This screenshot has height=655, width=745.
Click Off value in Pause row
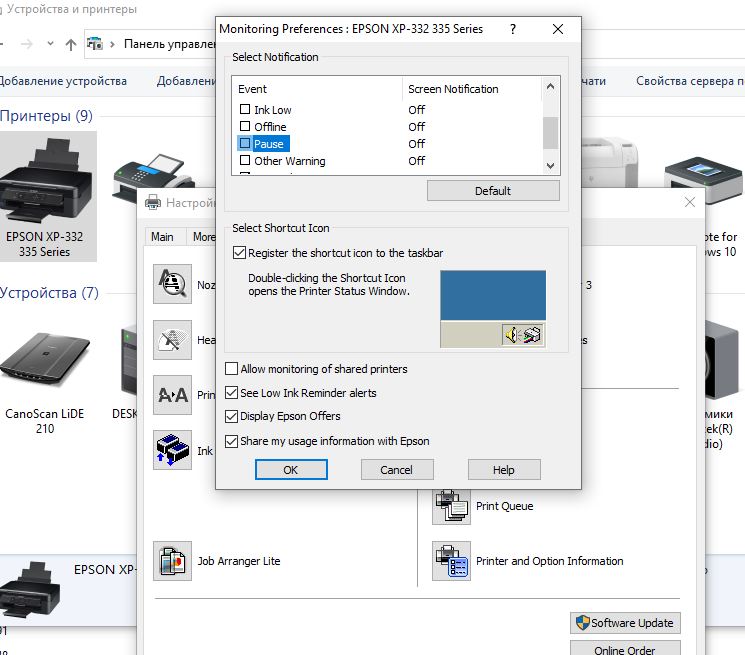click(x=416, y=143)
